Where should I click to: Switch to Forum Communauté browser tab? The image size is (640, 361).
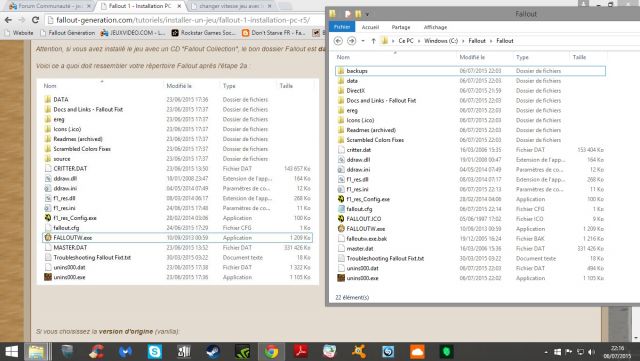[x=49, y=6]
